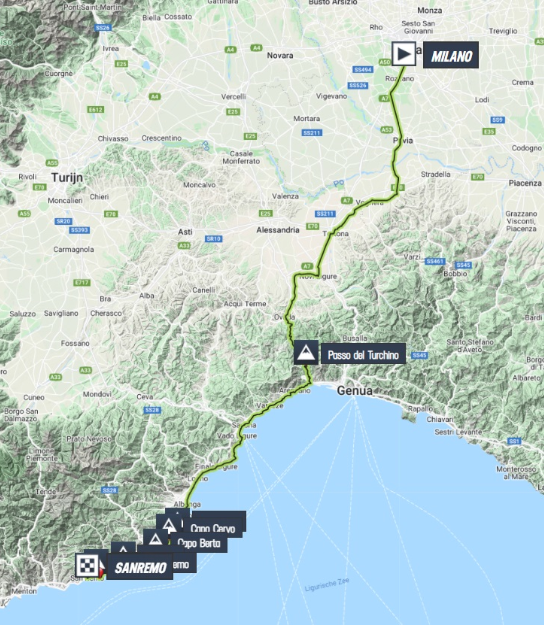Open the Passo del Turchino label

[x=363, y=355]
